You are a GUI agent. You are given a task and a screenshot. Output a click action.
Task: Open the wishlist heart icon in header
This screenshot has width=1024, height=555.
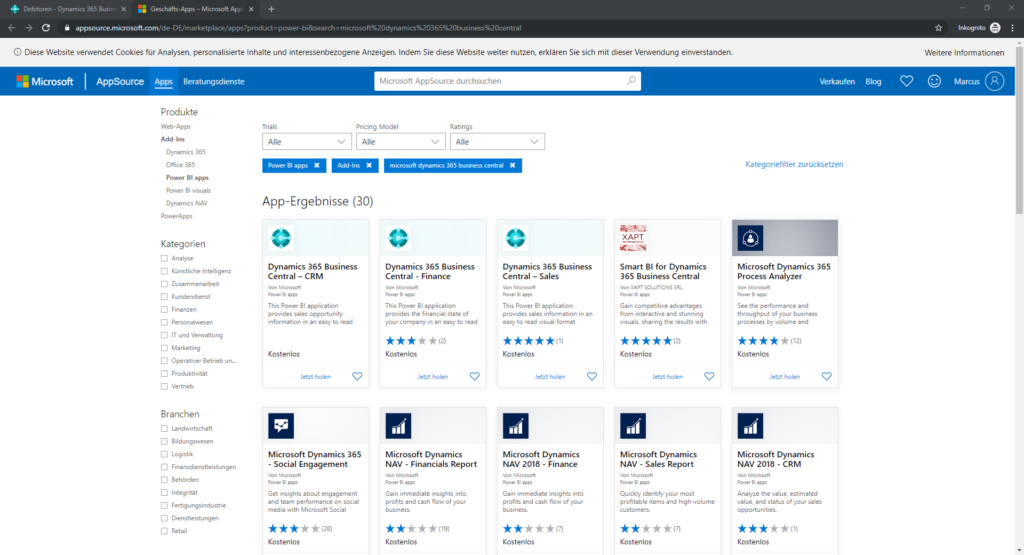click(x=906, y=81)
